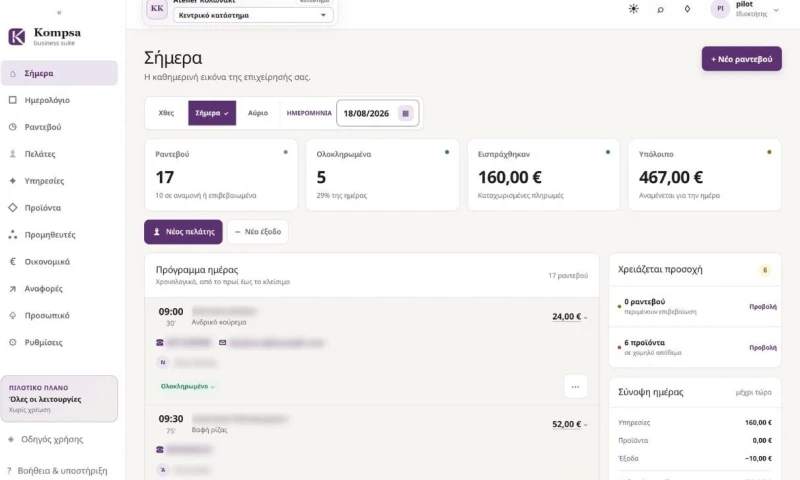The image size is (800, 480).
Task: Click the KK store avatar
Action: (157, 9)
